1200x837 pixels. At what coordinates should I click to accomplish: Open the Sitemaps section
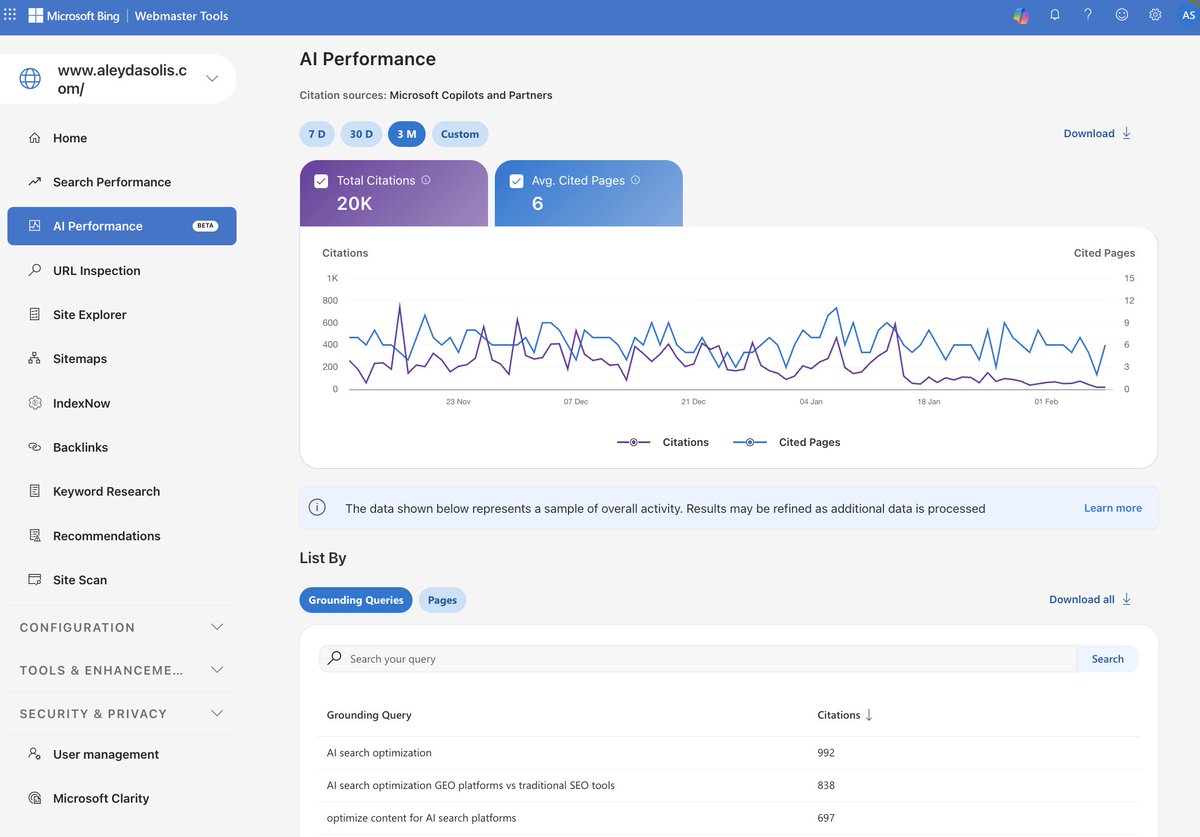[x=79, y=358]
